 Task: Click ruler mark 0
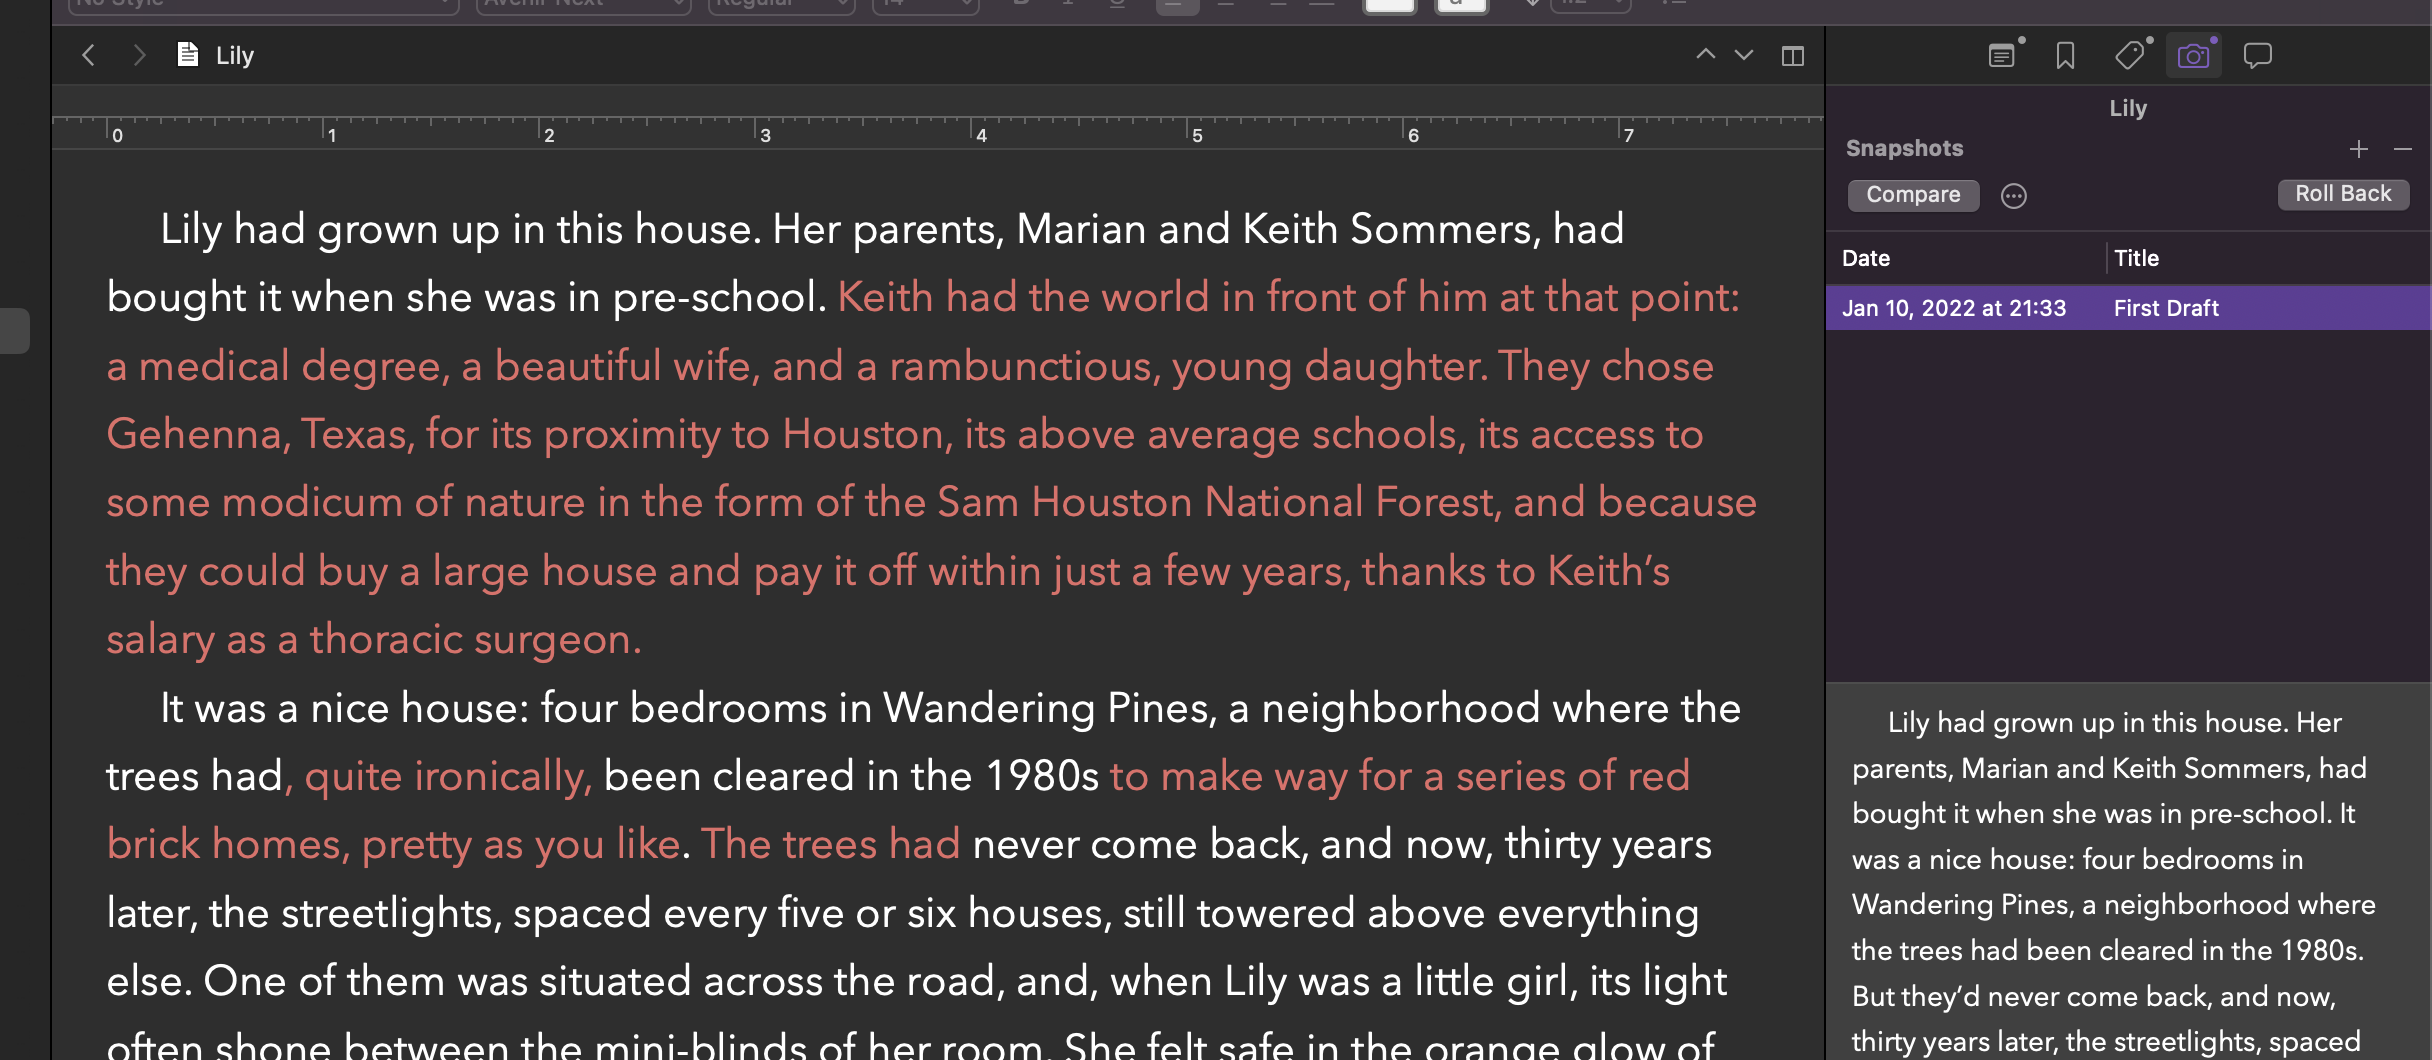(x=117, y=135)
